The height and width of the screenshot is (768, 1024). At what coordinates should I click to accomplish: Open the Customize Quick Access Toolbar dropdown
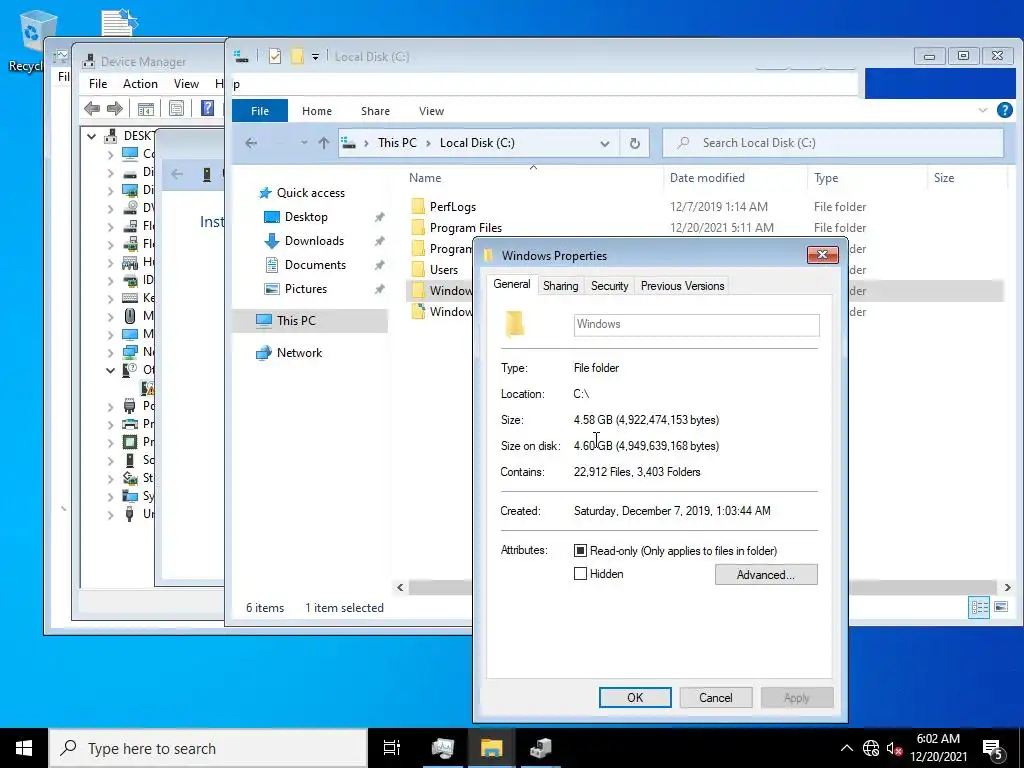coord(315,57)
